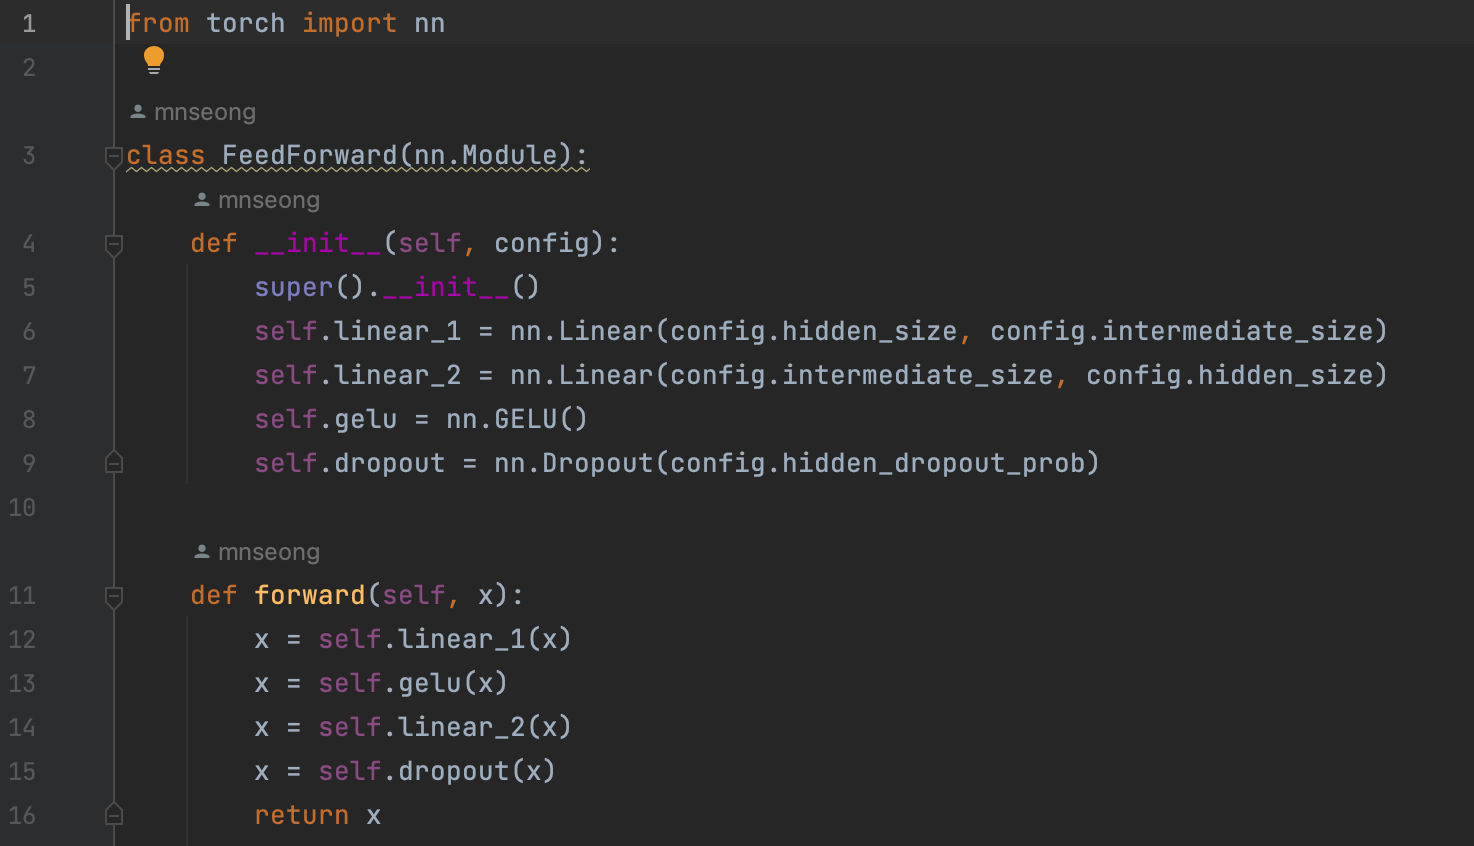Click 'self.linear_2(x)' call on line 14
This screenshot has width=1474, height=846.
(446, 727)
